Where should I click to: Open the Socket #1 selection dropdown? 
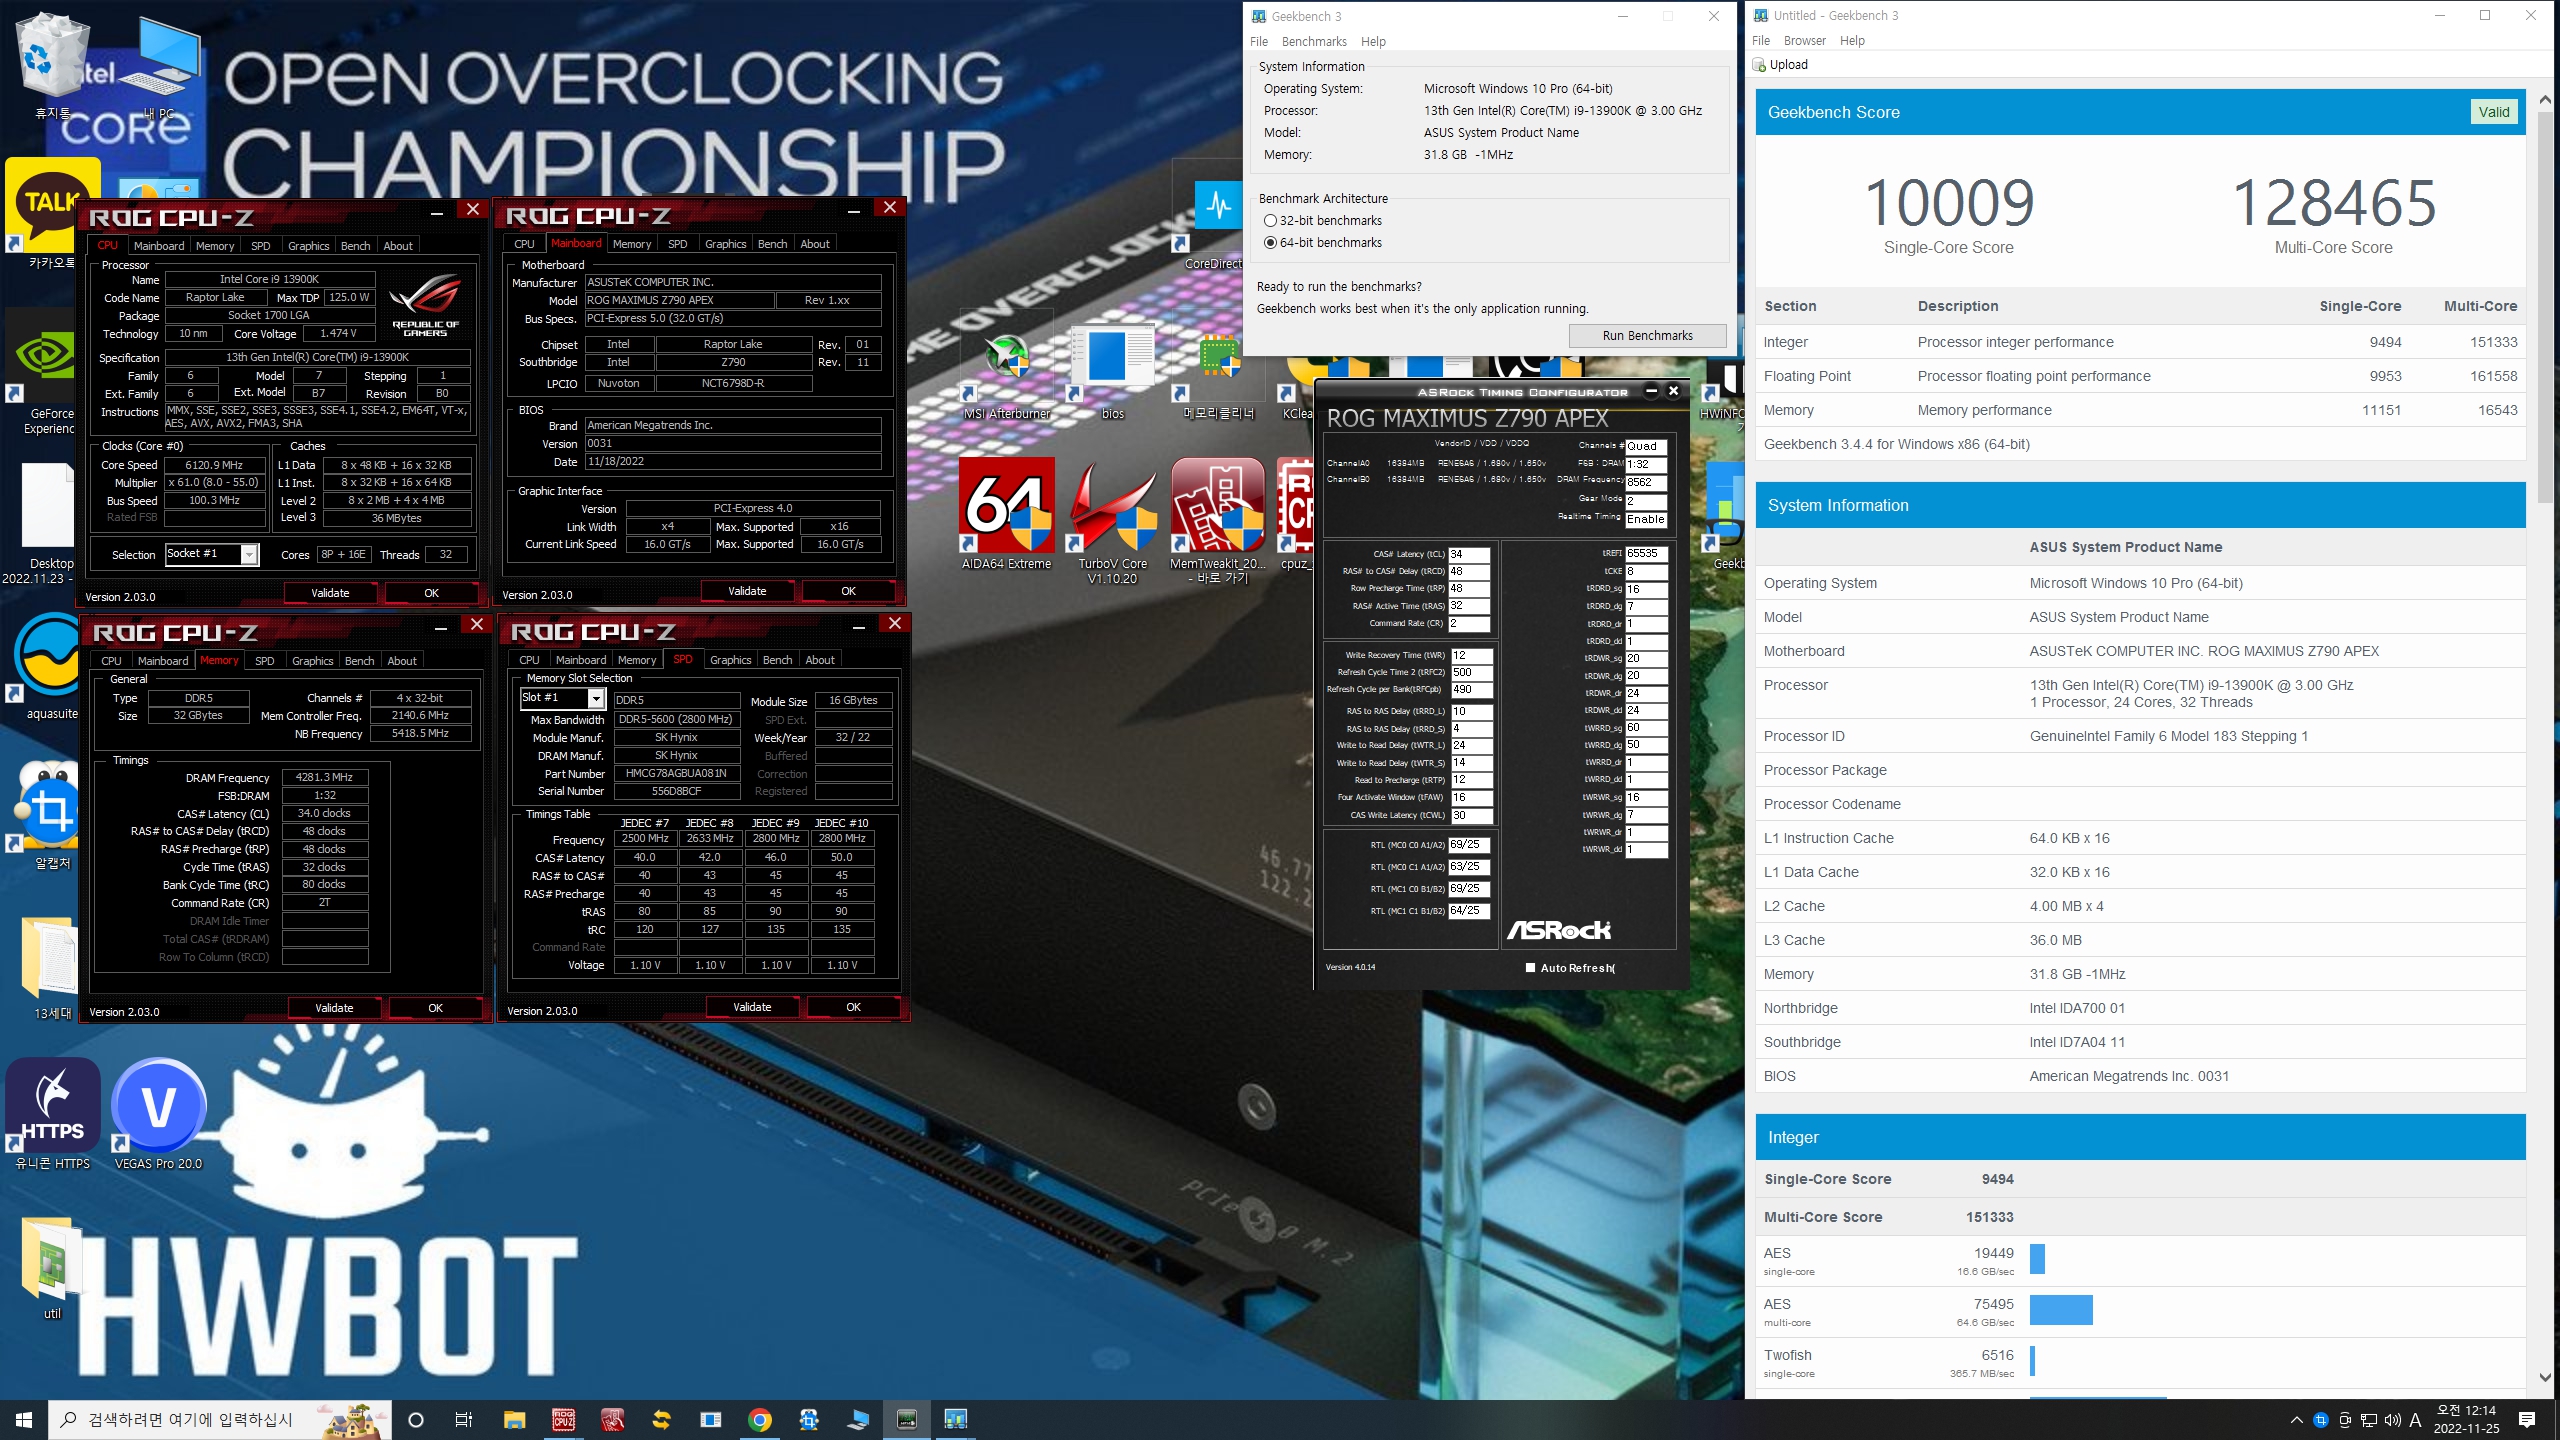pyautogui.click(x=211, y=554)
